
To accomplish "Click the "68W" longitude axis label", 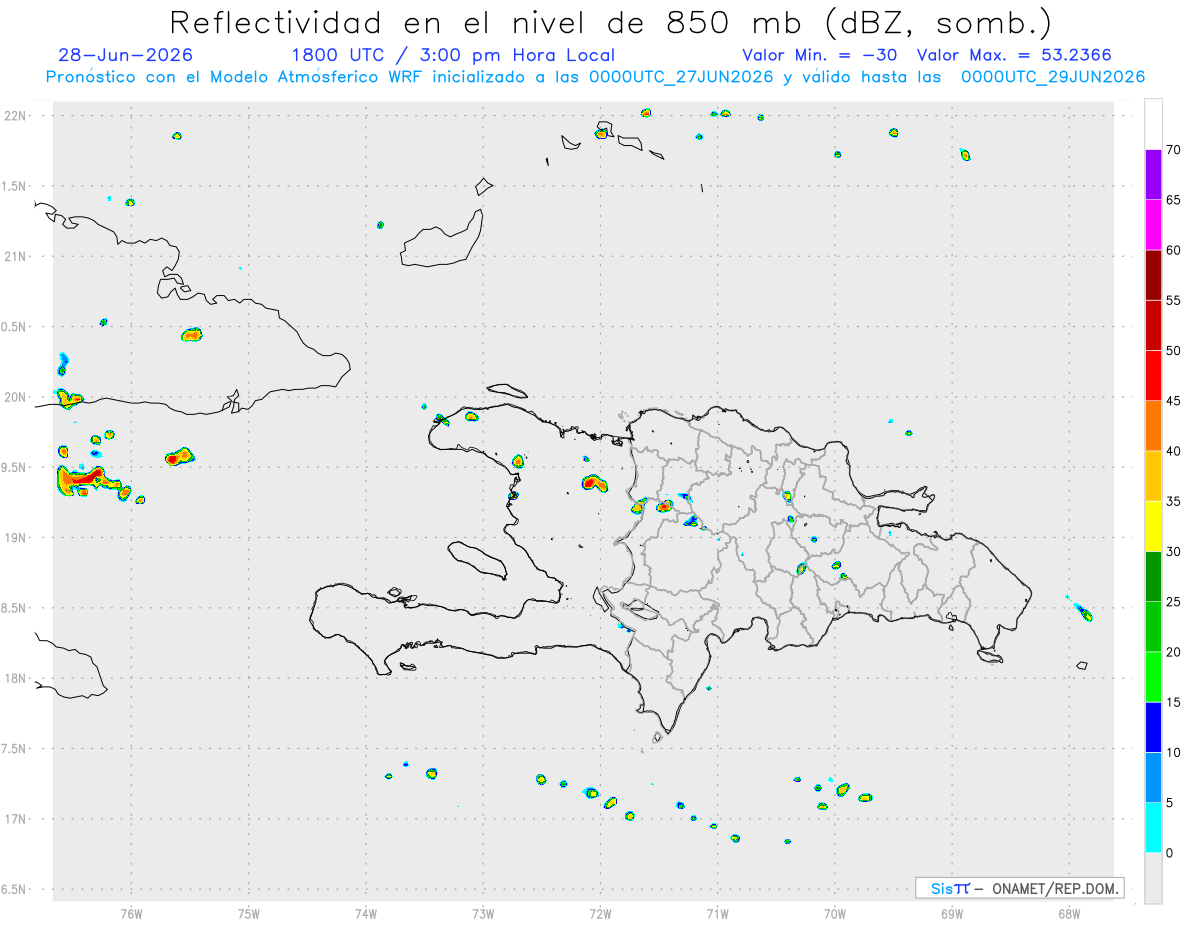I will (1069, 913).
